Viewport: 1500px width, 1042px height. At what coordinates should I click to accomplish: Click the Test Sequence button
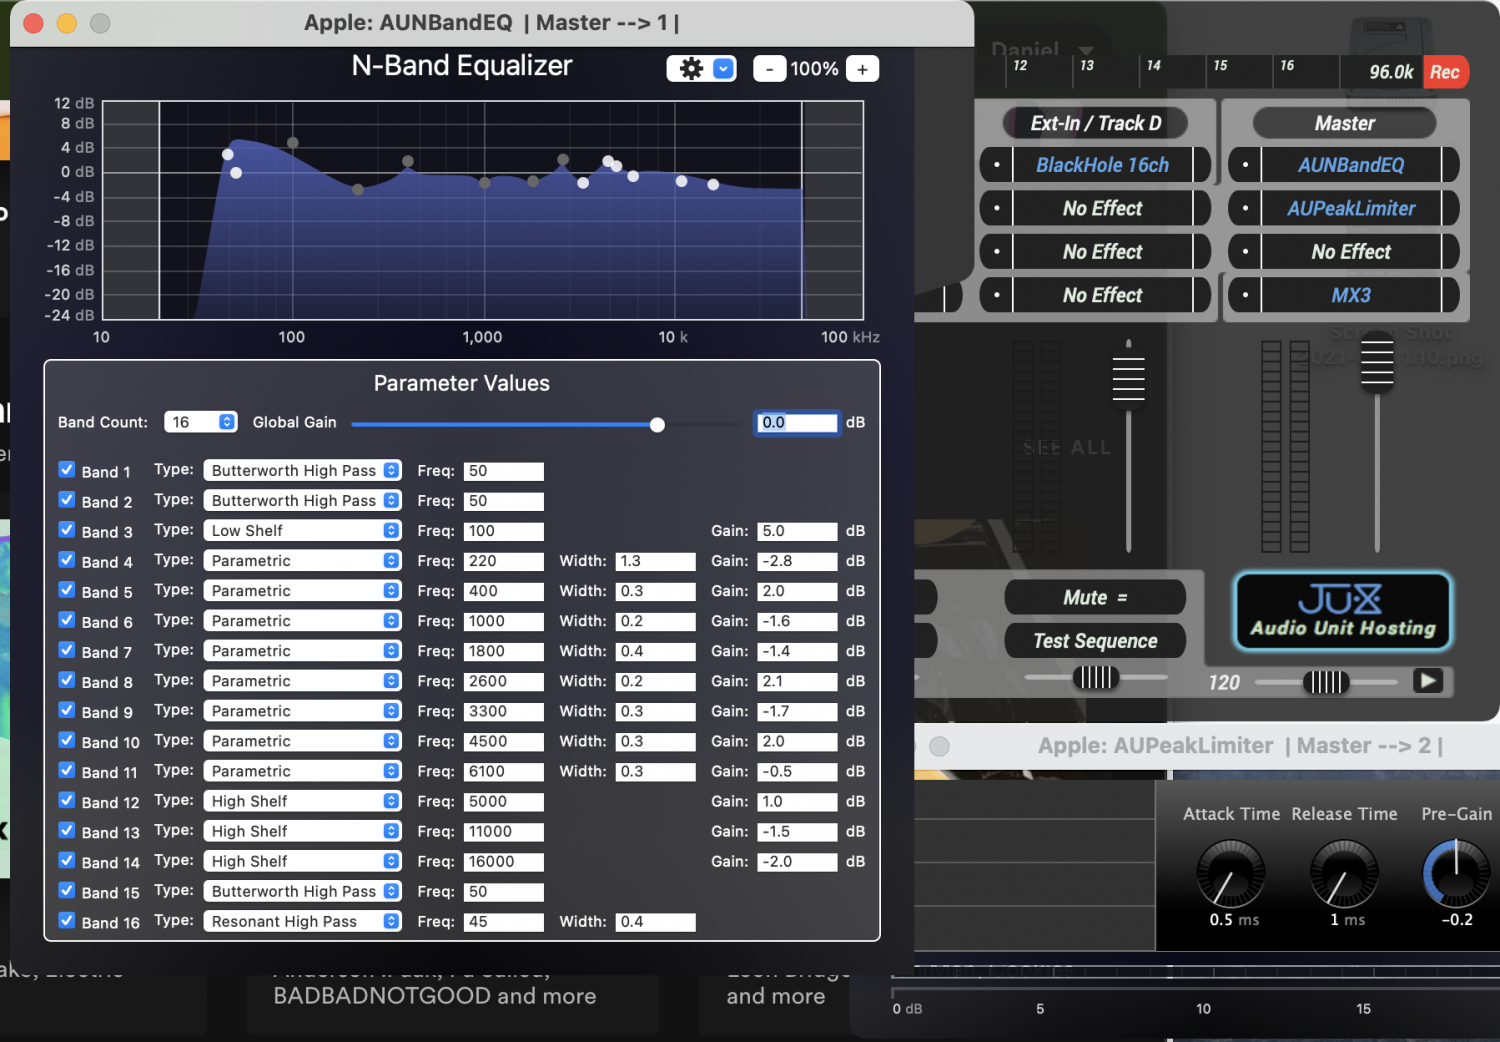pos(1095,641)
